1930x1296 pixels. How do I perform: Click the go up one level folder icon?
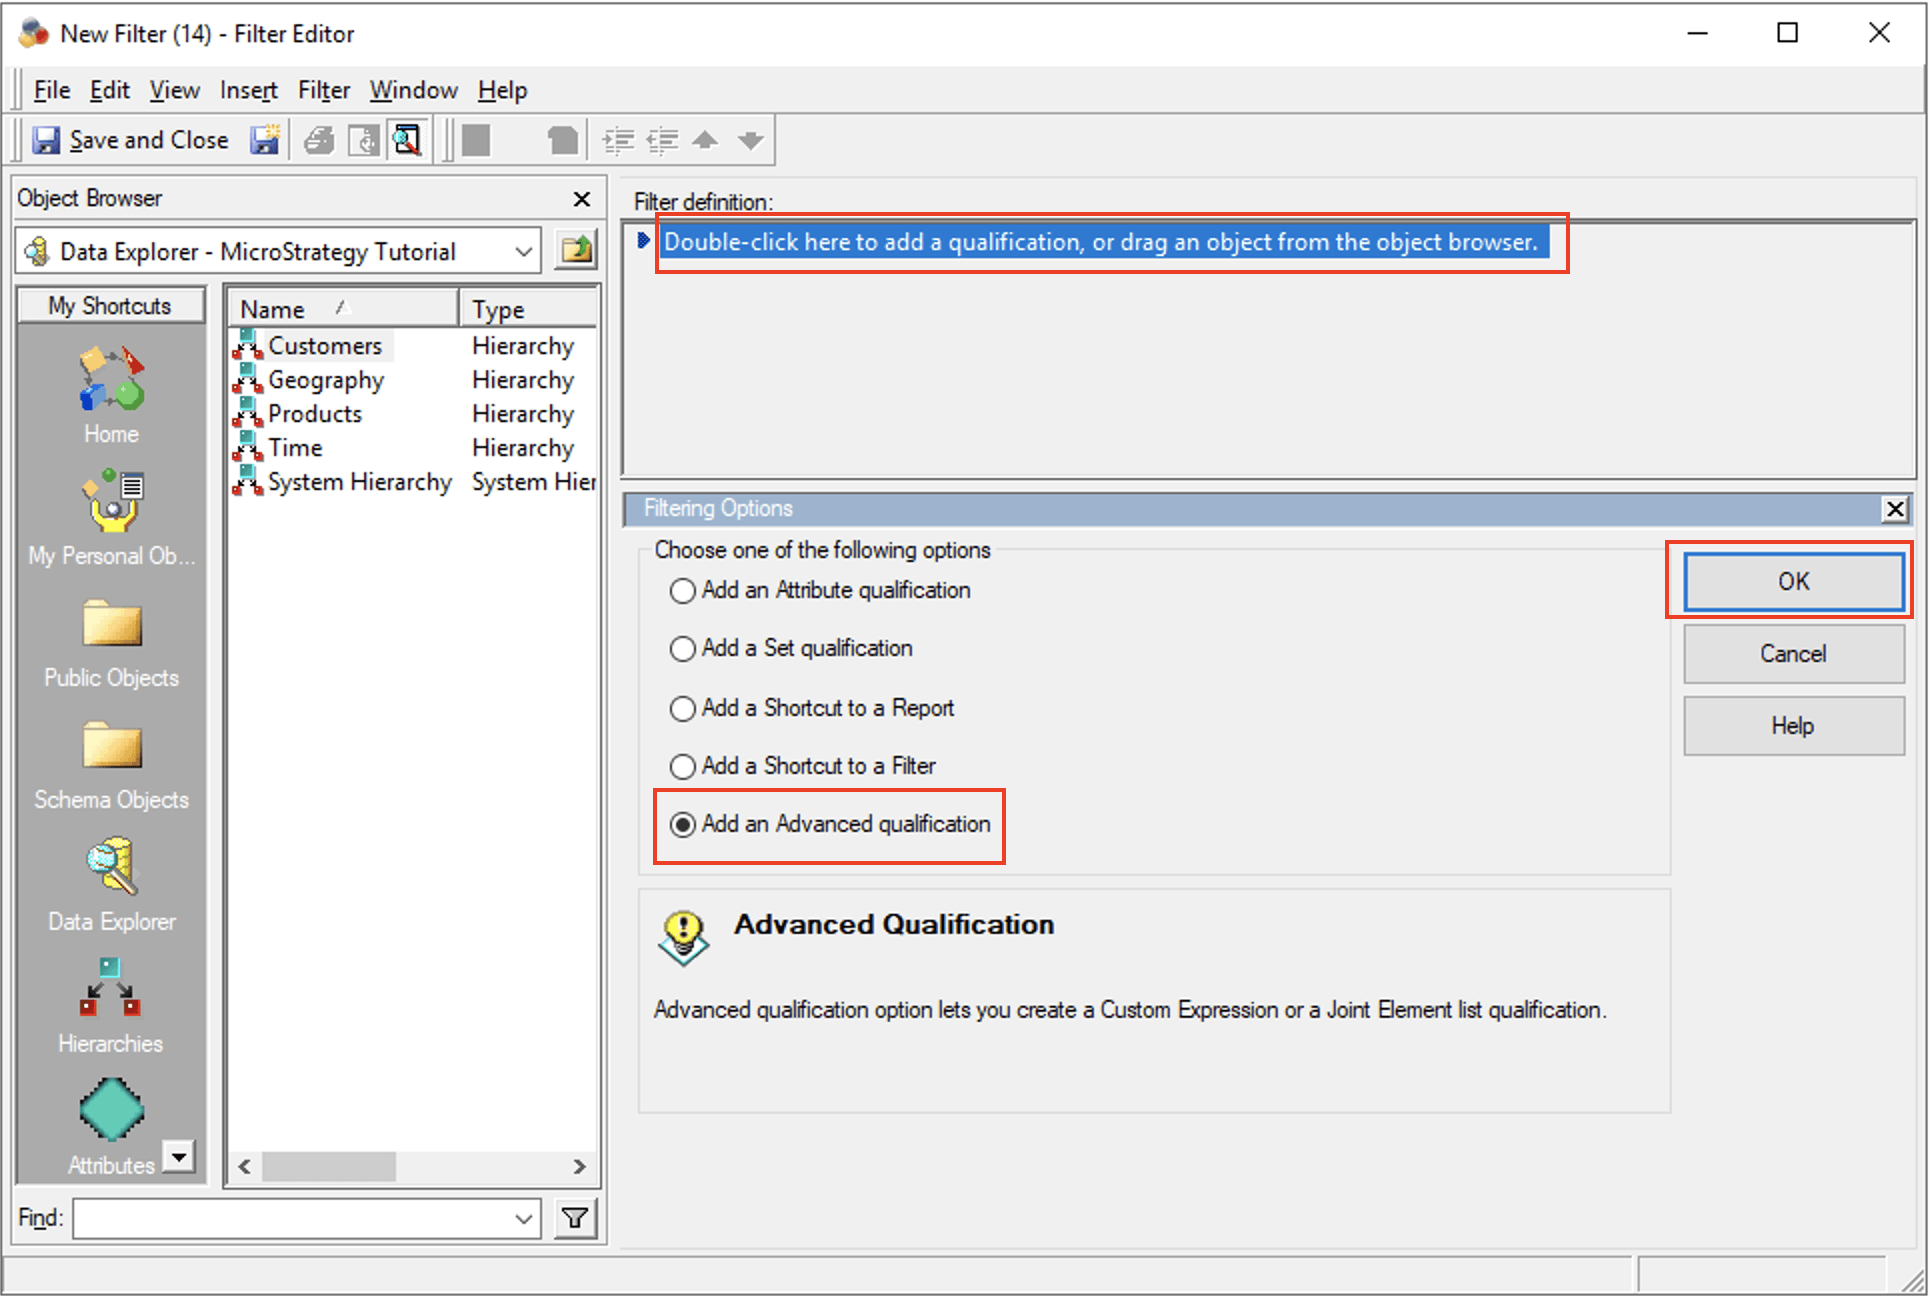tap(576, 251)
